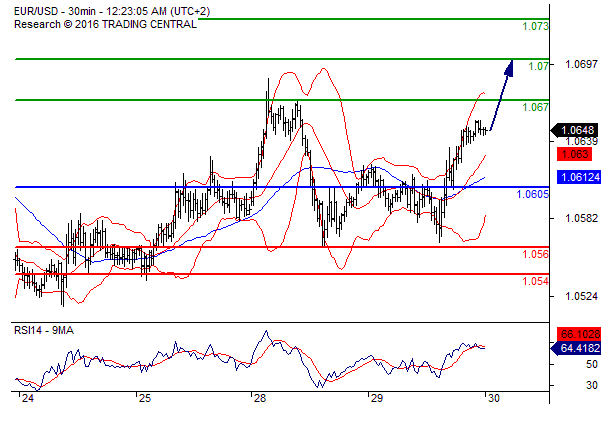Image resolution: width=601 pixels, height=423 pixels.
Task: Click the RSI 30 level label
Action: tap(592, 385)
